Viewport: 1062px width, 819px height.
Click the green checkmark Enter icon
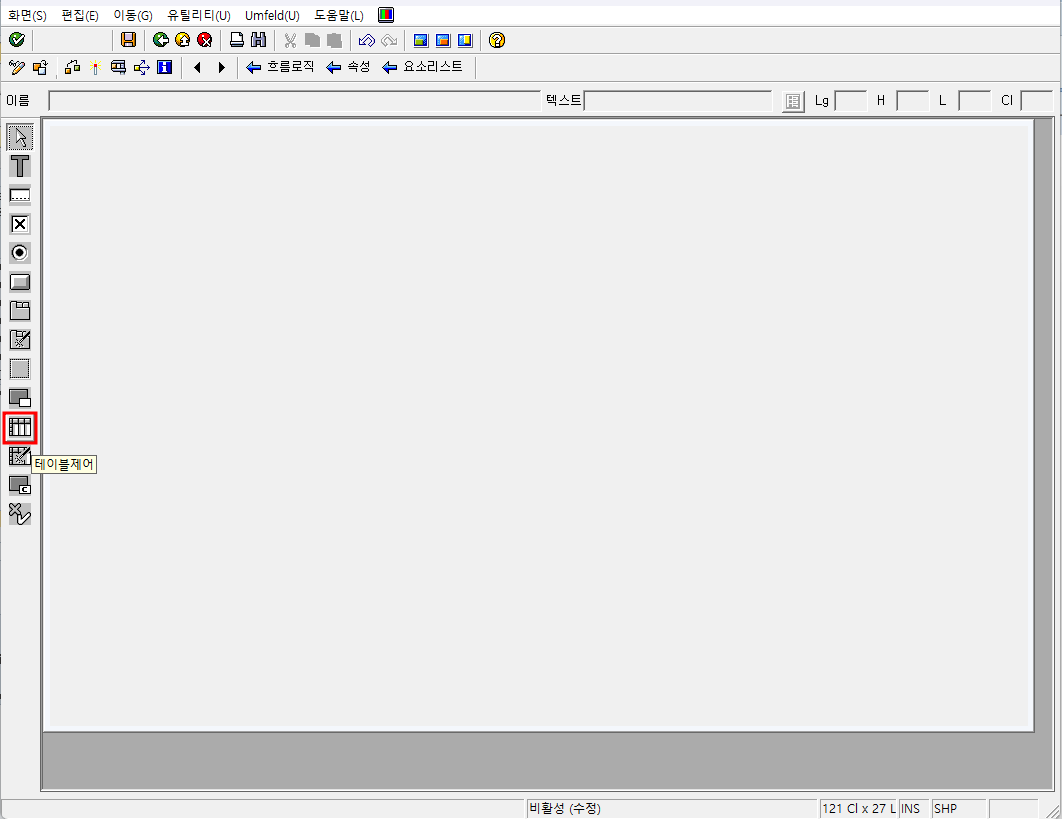[x=17, y=40]
